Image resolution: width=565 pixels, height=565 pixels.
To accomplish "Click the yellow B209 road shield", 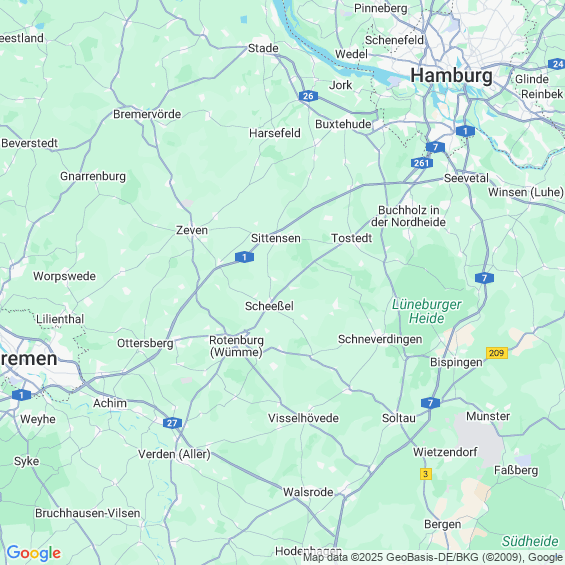I will (x=497, y=353).
